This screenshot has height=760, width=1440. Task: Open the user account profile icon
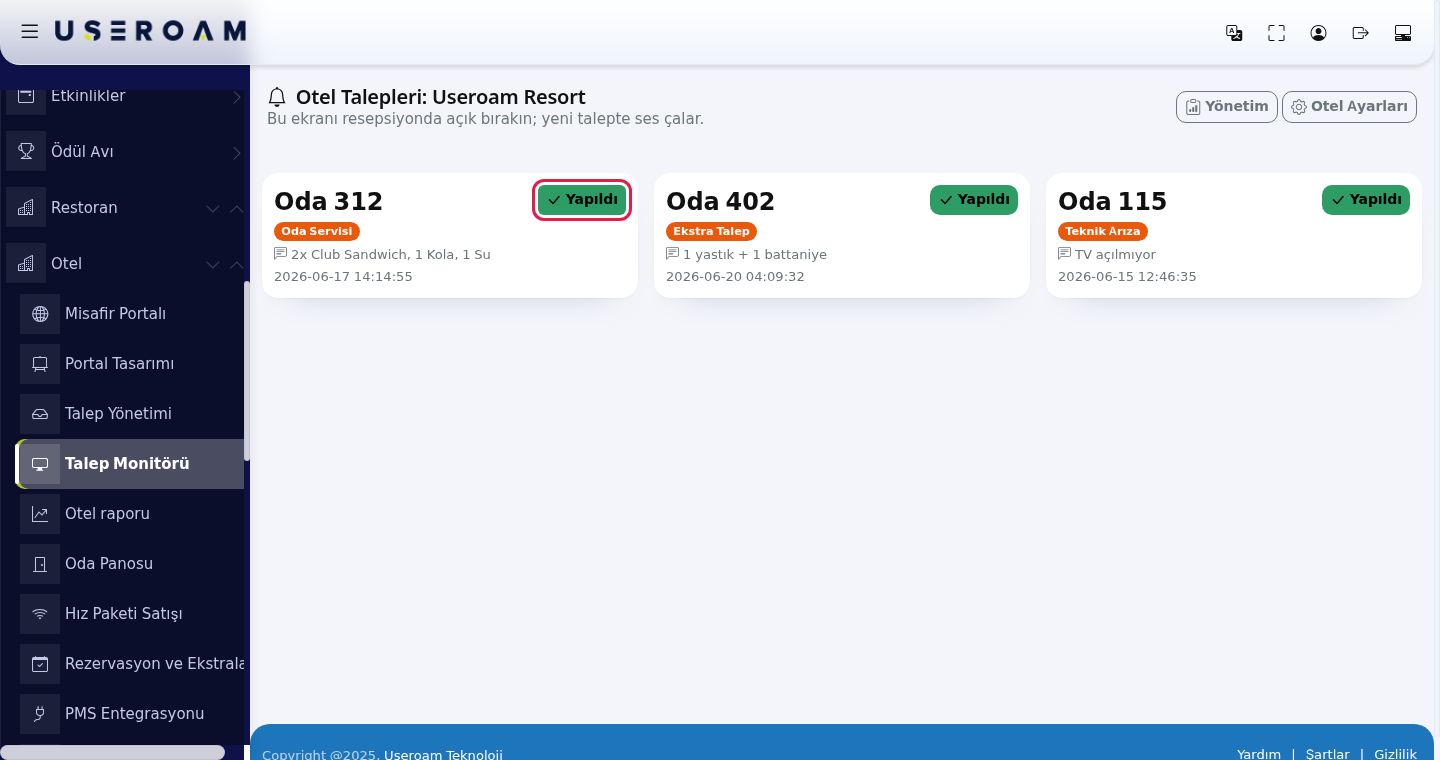coord(1318,33)
